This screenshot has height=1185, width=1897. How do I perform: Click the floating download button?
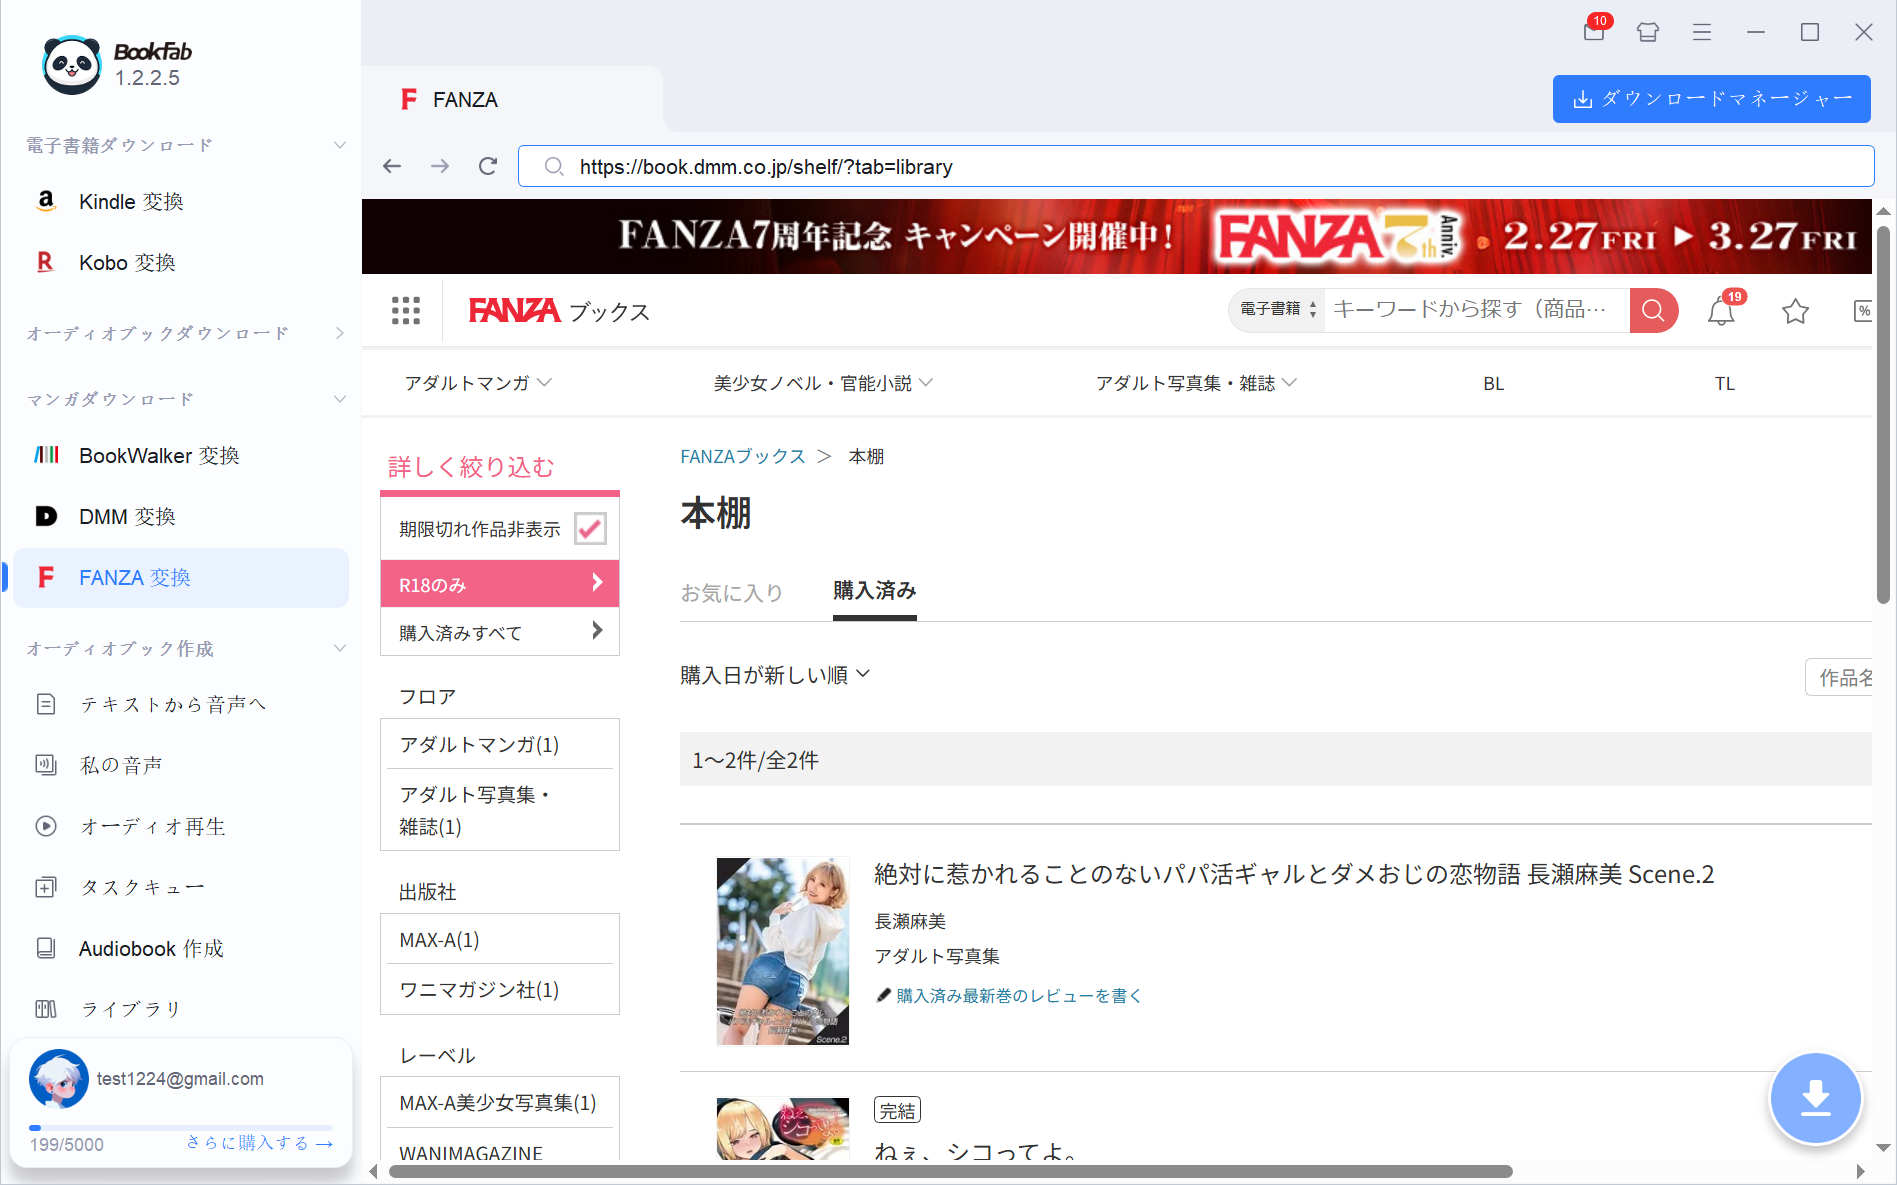[1816, 1098]
